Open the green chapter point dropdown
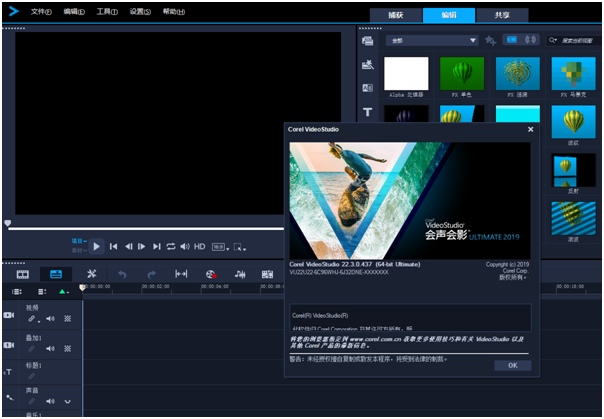This screenshot has height=419, width=604. tap(64, 292)
